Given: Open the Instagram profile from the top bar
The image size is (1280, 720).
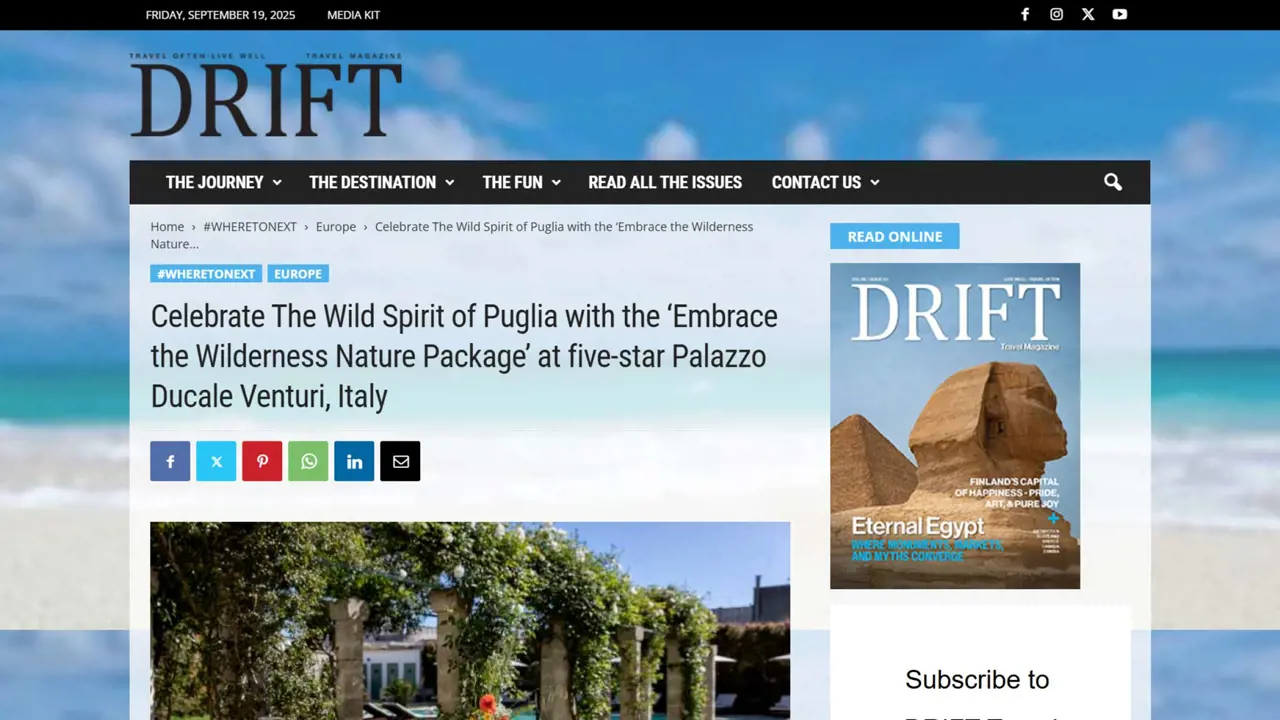Looking at the screenshot, I should [x=1056, y=14].
